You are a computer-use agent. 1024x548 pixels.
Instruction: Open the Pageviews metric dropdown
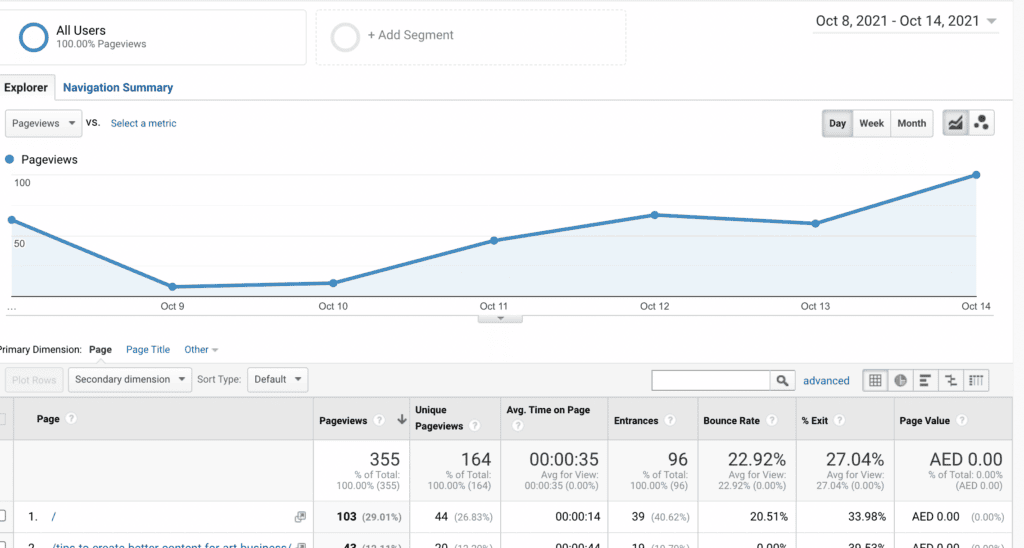coord(43,123)
